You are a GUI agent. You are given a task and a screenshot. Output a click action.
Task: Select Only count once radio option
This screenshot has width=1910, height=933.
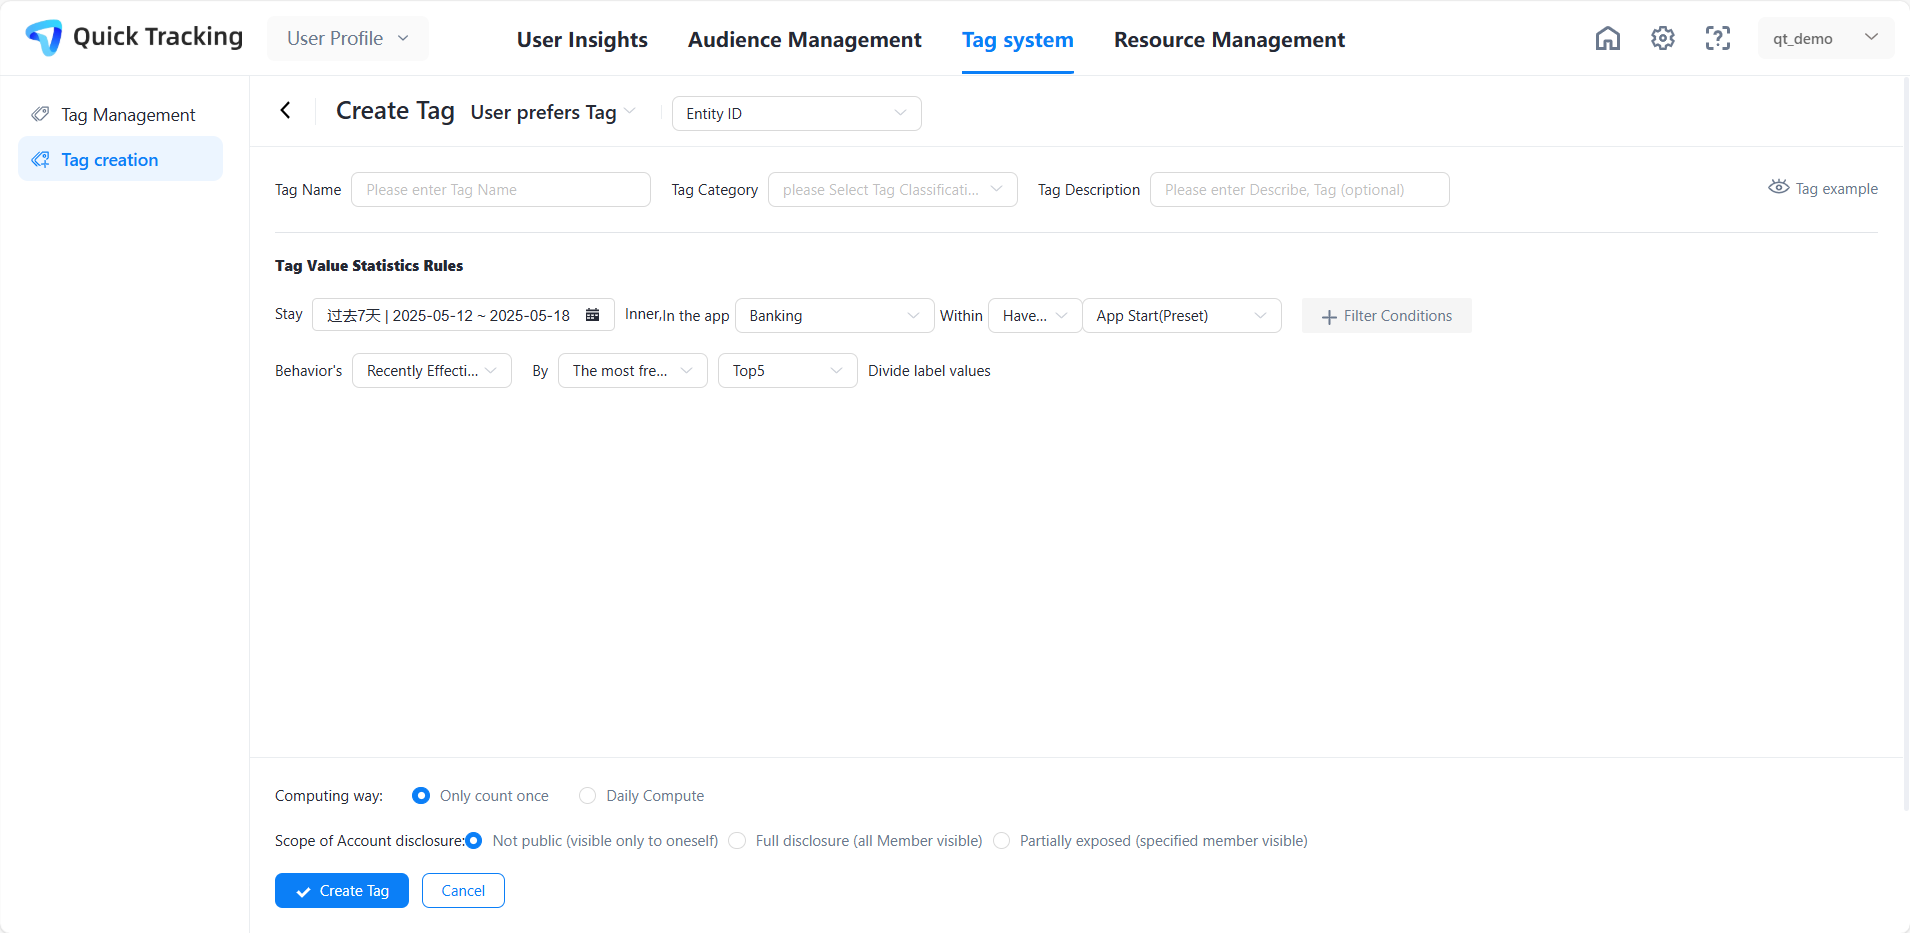[421, 796]
